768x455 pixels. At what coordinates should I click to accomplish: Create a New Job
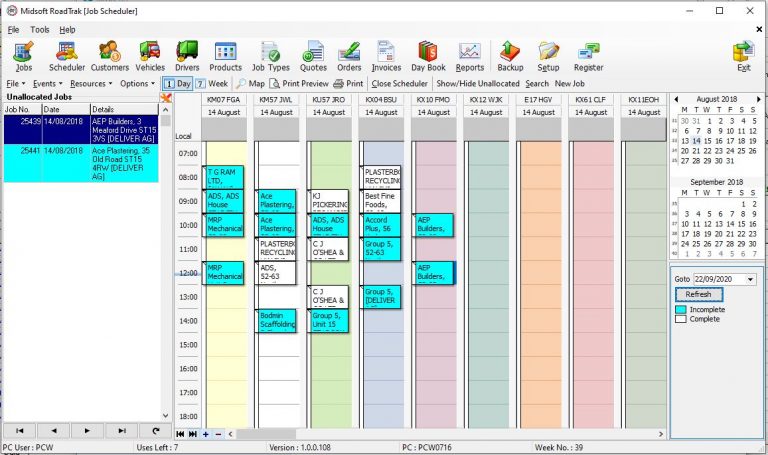point(570,84)
